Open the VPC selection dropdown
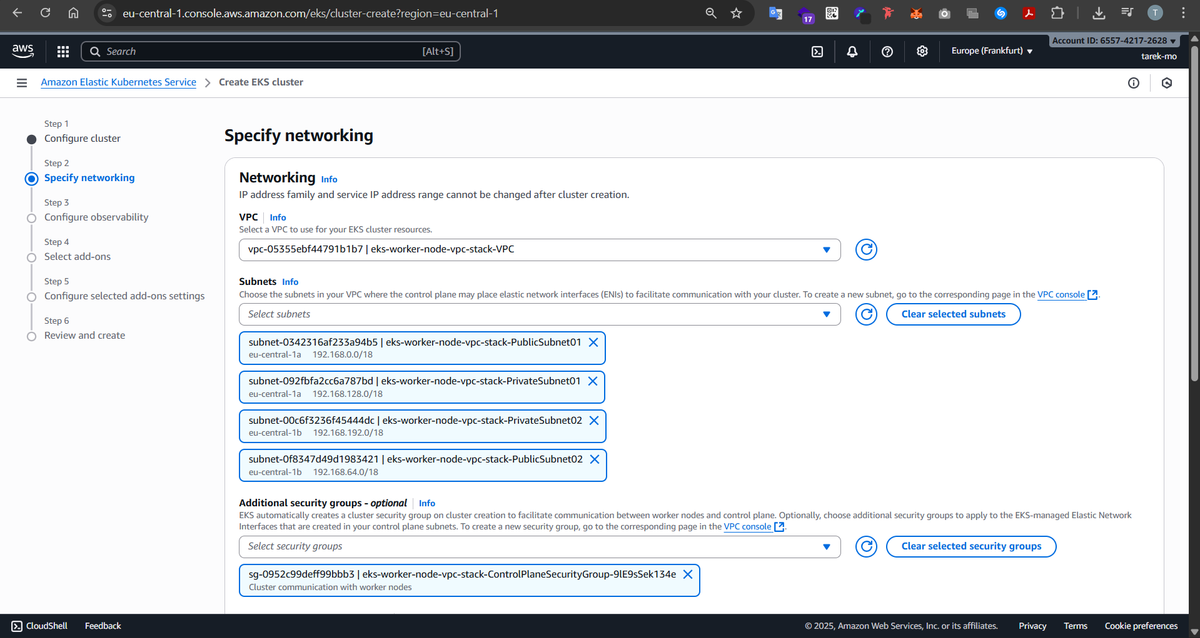This screenshot has height=638, width=1200. click(540, 250)
